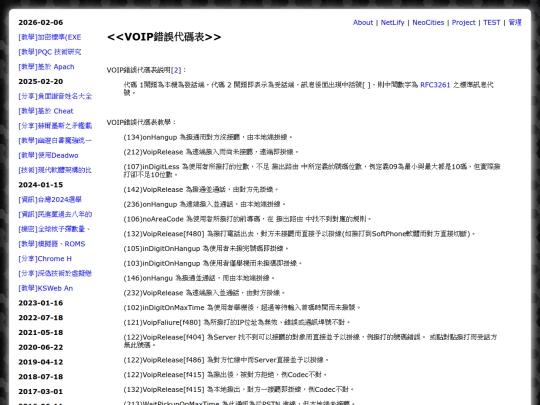The width and height of the screenshot is (540, 405).
Task: Open the [教學]基於 Cheat sidebar link
Action: click(x=46, y=111)
